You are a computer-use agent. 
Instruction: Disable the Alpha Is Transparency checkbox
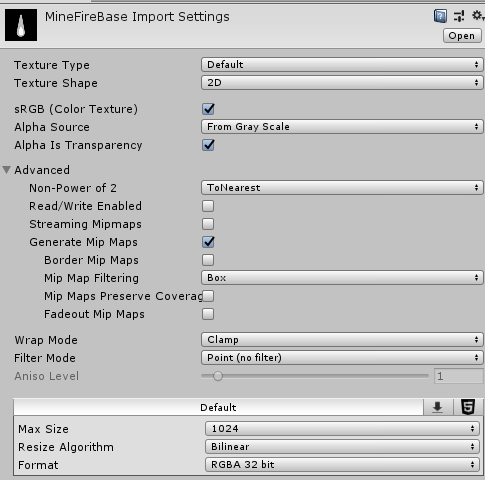208,145
